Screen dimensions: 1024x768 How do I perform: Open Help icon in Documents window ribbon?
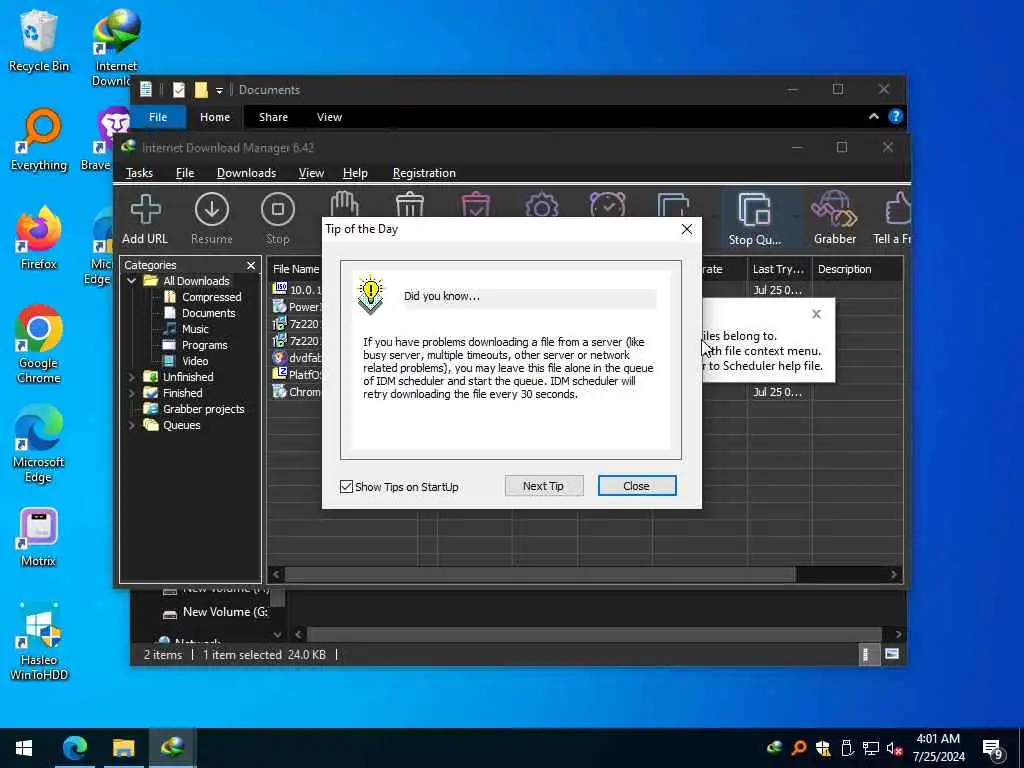tap(895, 116)
